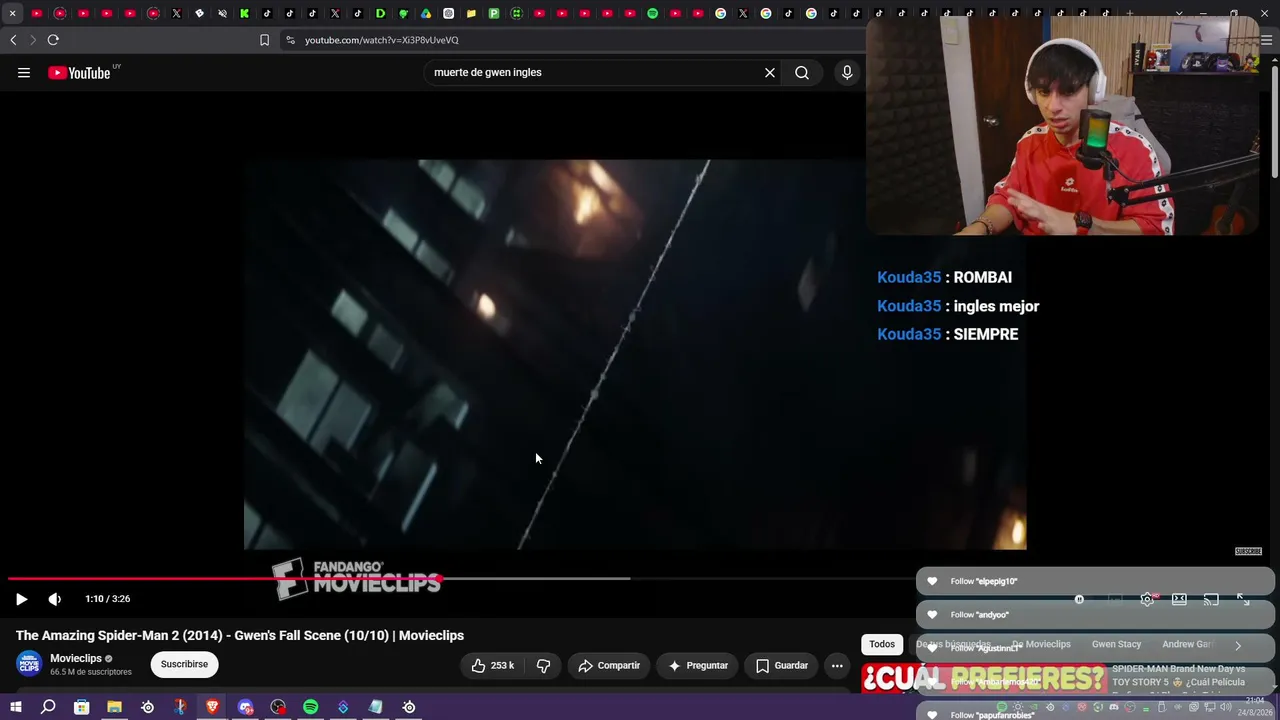The width and height of the screenshot is (1280, 720).
Task: Mute the video using the speaker icon
Action: pos(55,599)
